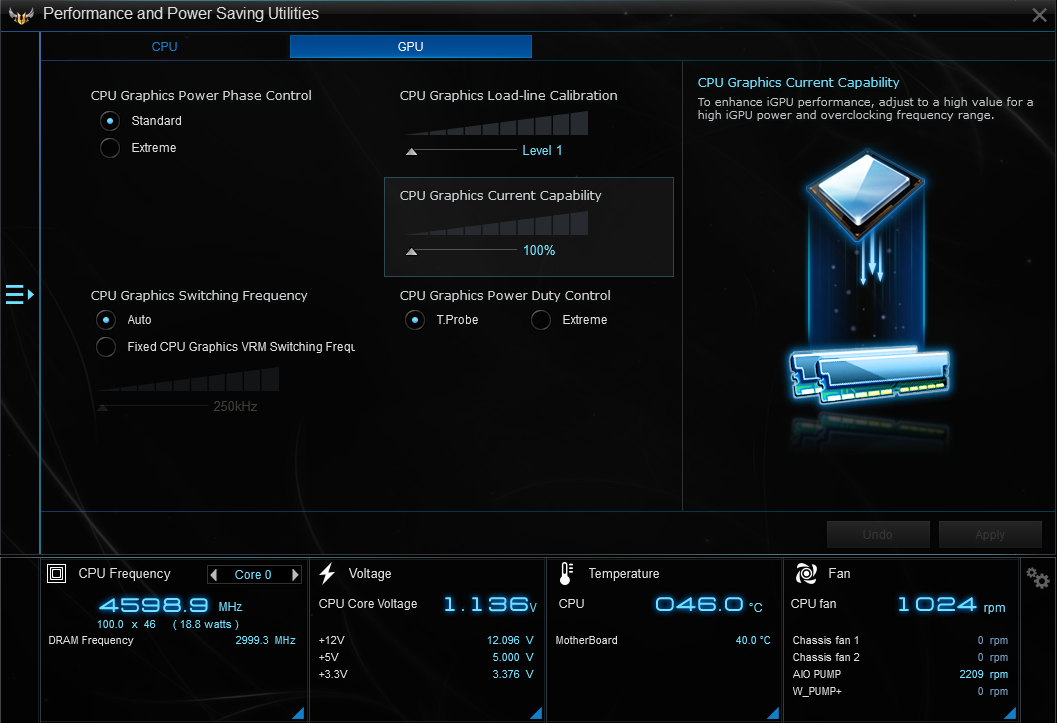The image size is (1057, 723).
Task: Switch to the GPU tab
Action: pos(411,46)
